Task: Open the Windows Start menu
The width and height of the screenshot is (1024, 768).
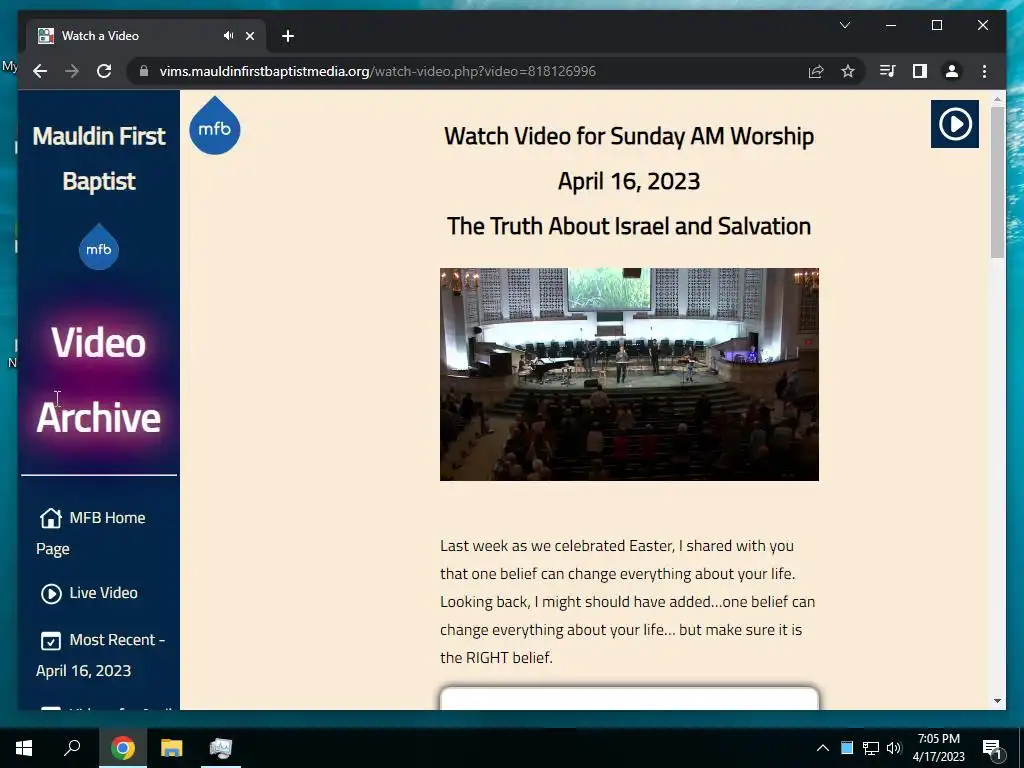Action: click(24, 748)
